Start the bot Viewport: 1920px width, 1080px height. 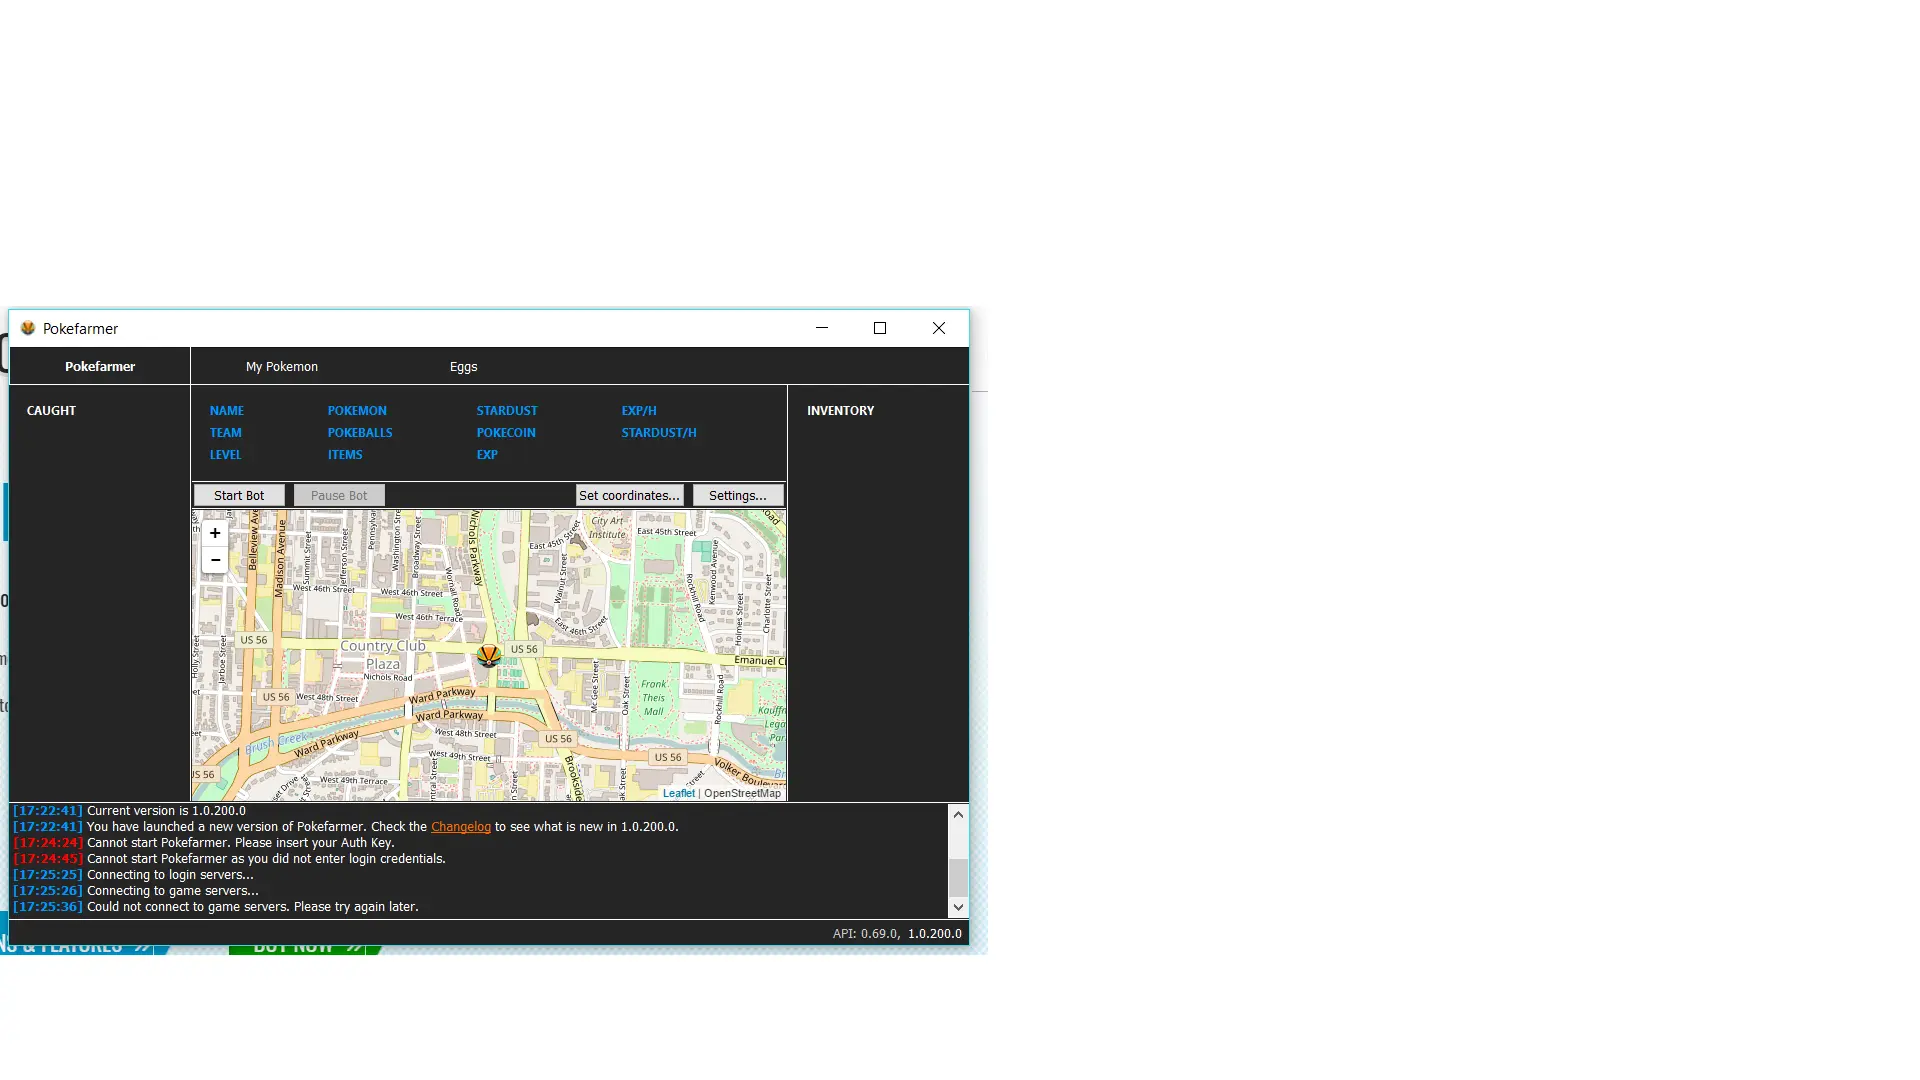(239, 495)
